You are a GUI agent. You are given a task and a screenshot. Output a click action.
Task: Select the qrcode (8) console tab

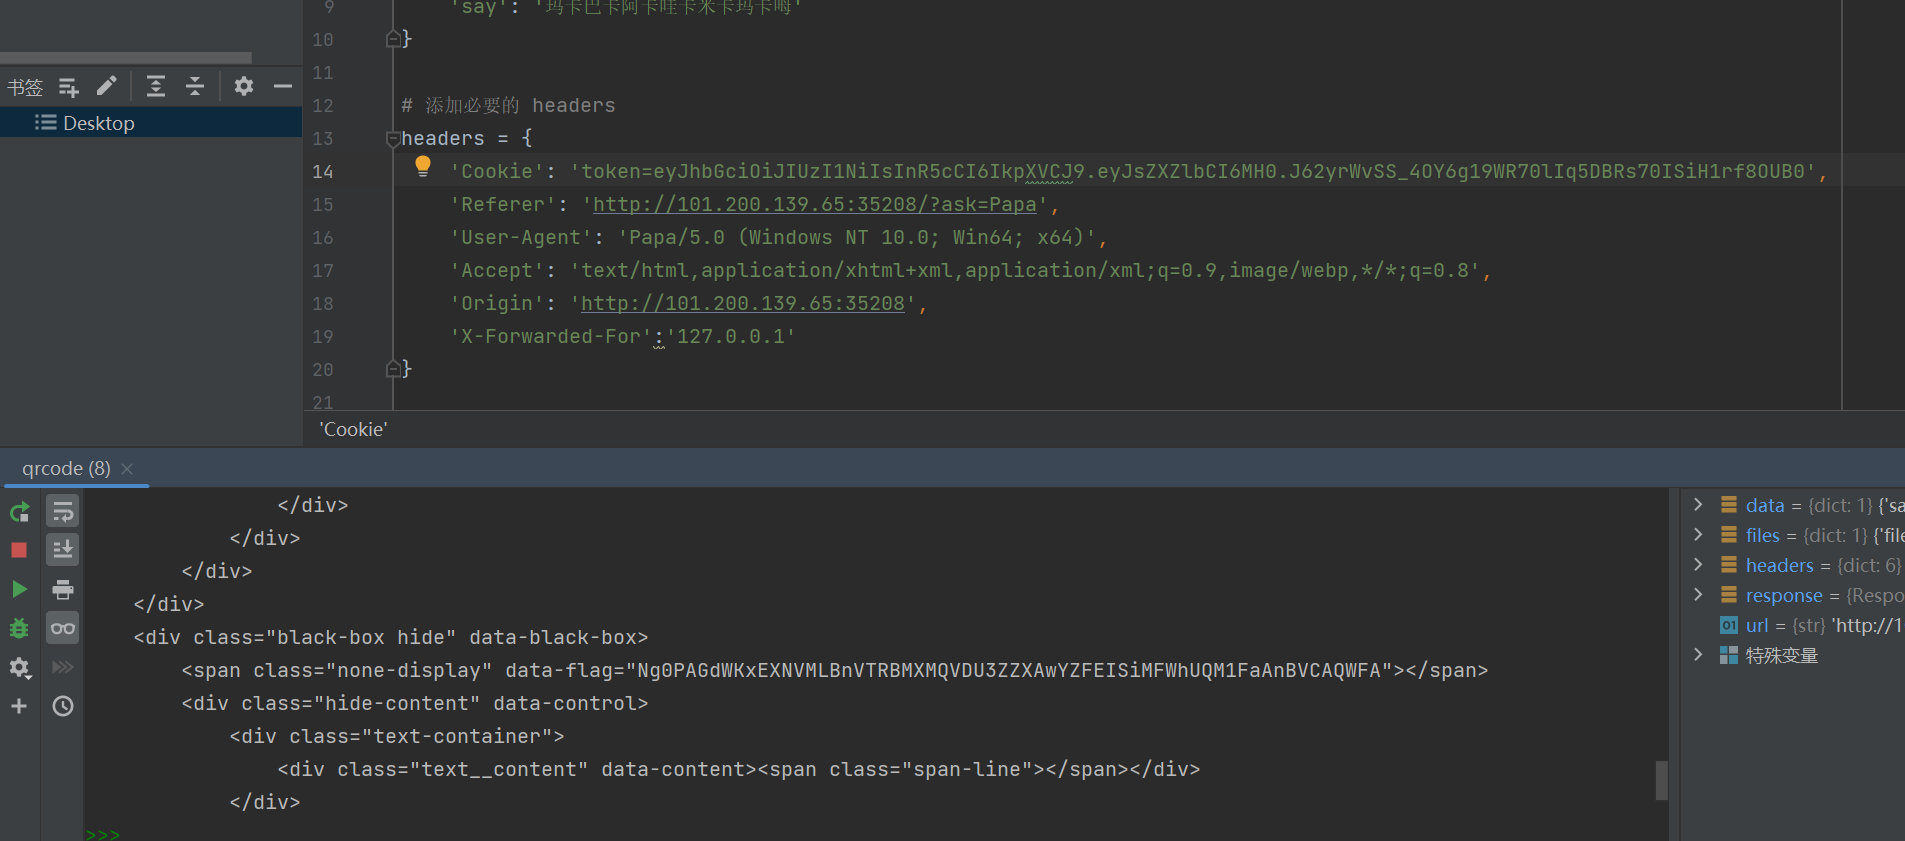pyautogui.click(x=66, y=468)
